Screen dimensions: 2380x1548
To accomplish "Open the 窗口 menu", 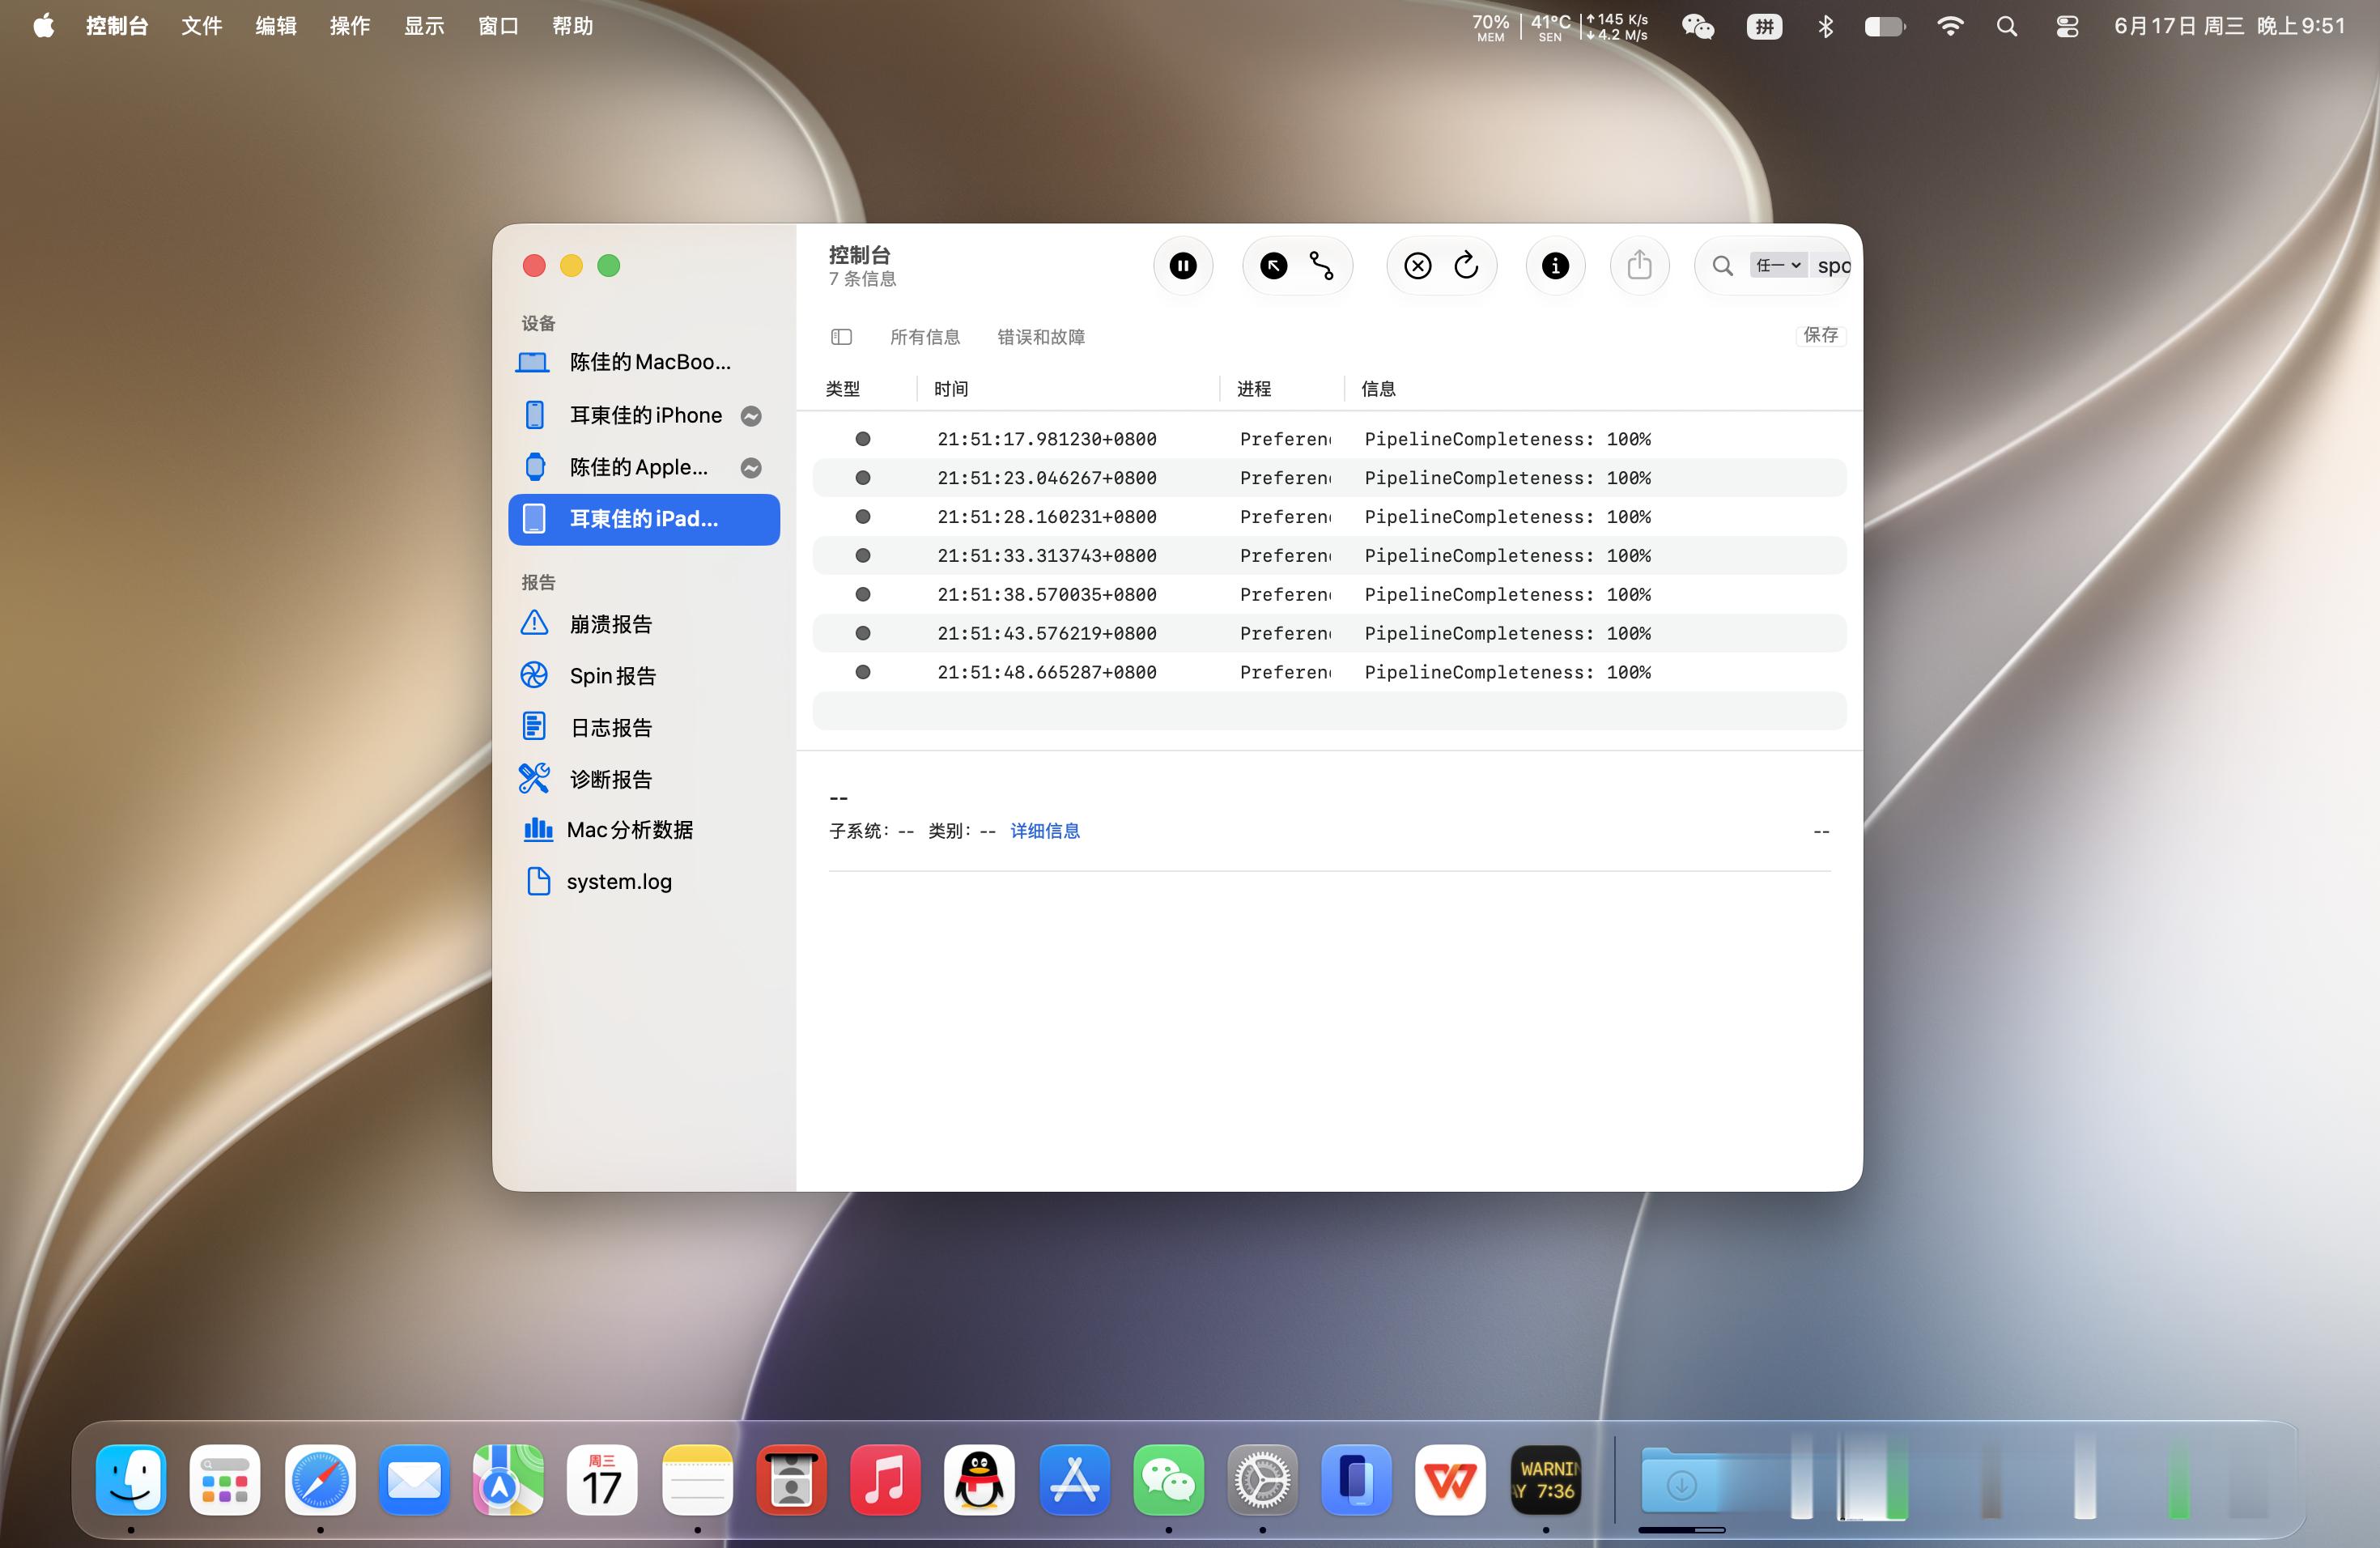I will tap(498, 26).
